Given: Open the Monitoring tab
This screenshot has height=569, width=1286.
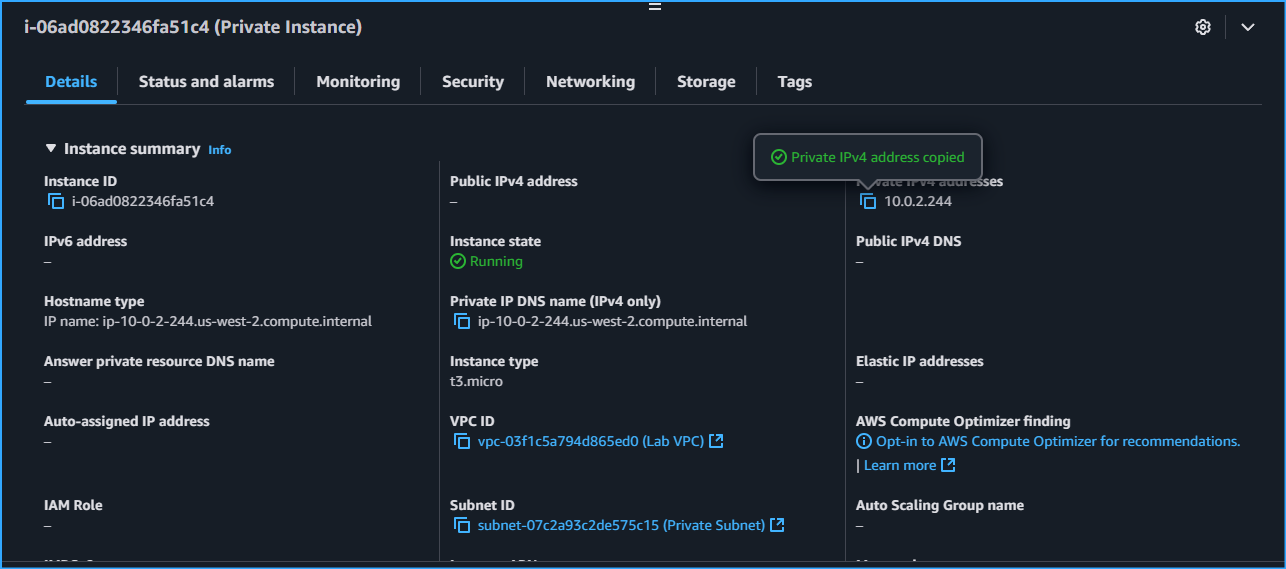Looking at the screenshot, I should [x=358, y=82].
